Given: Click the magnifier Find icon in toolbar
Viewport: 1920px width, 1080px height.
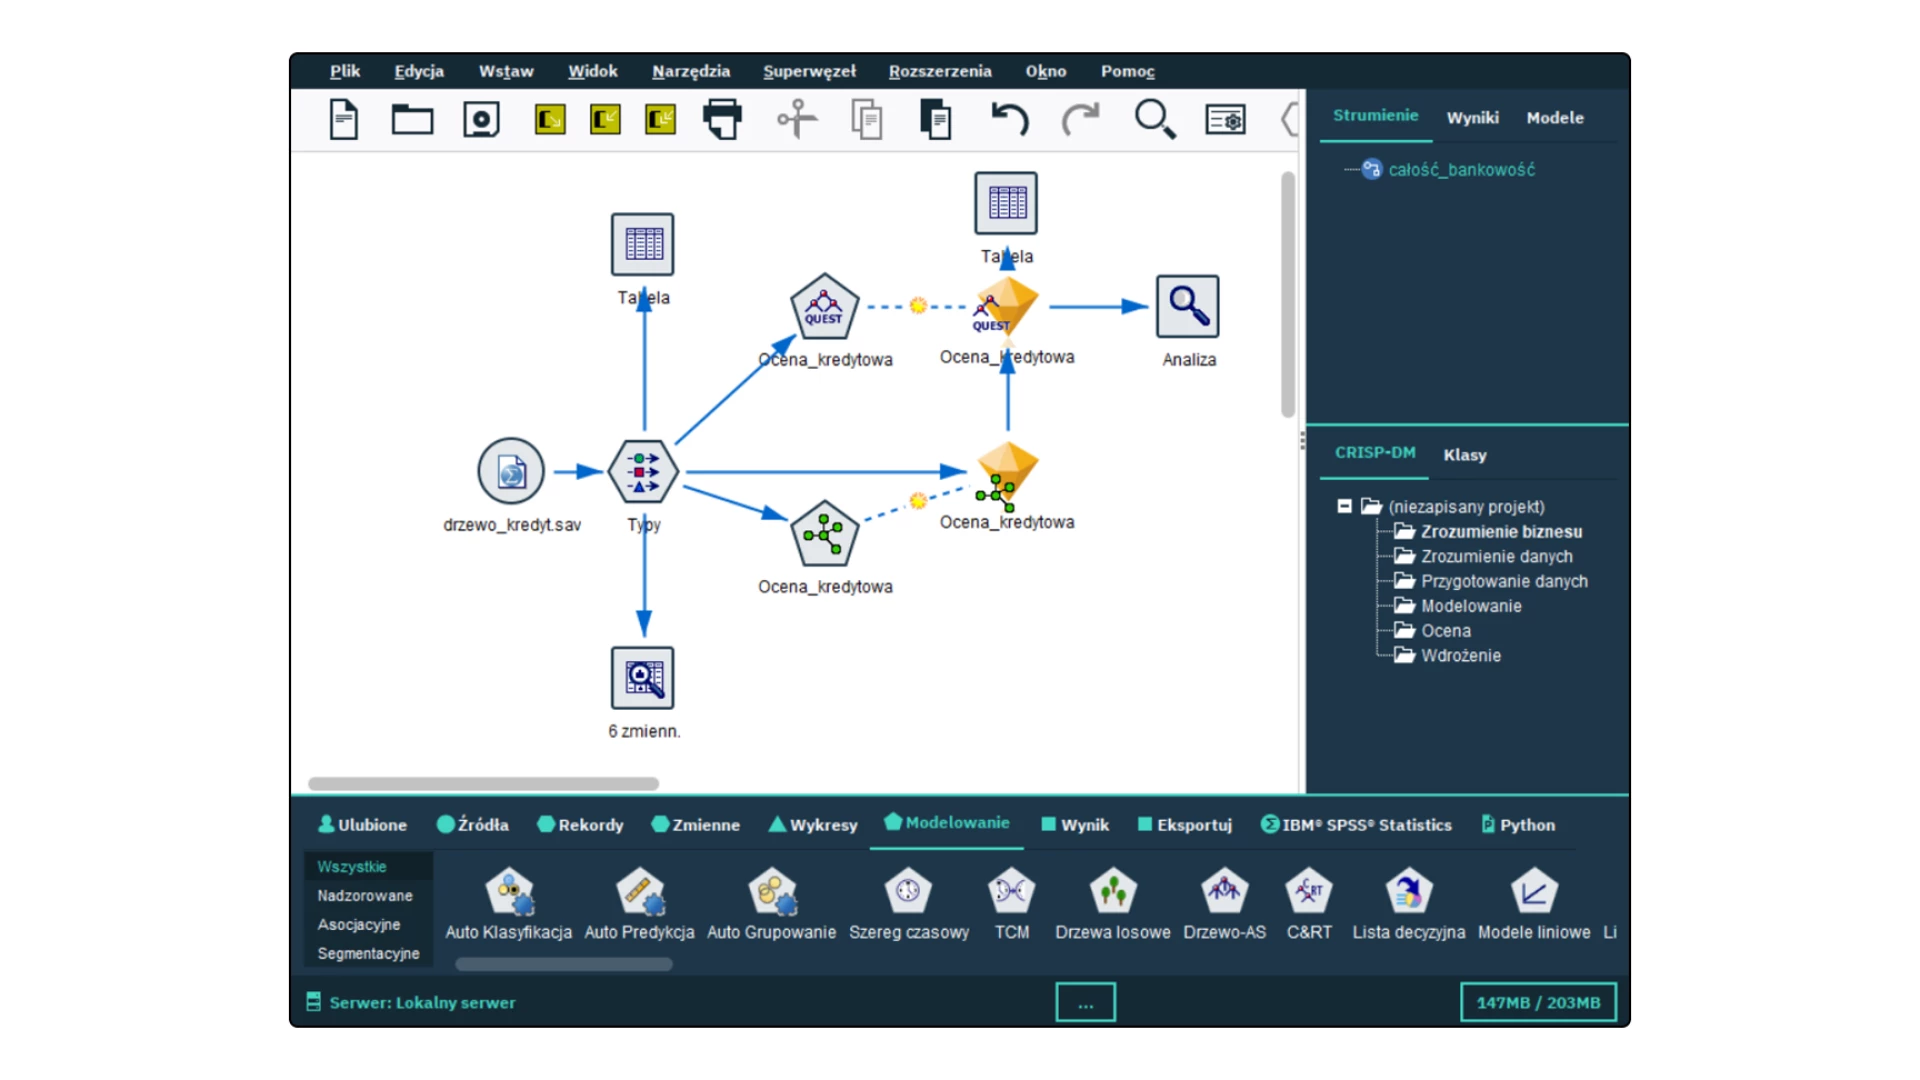Looking at the screenshot, I should point(1154,120).
